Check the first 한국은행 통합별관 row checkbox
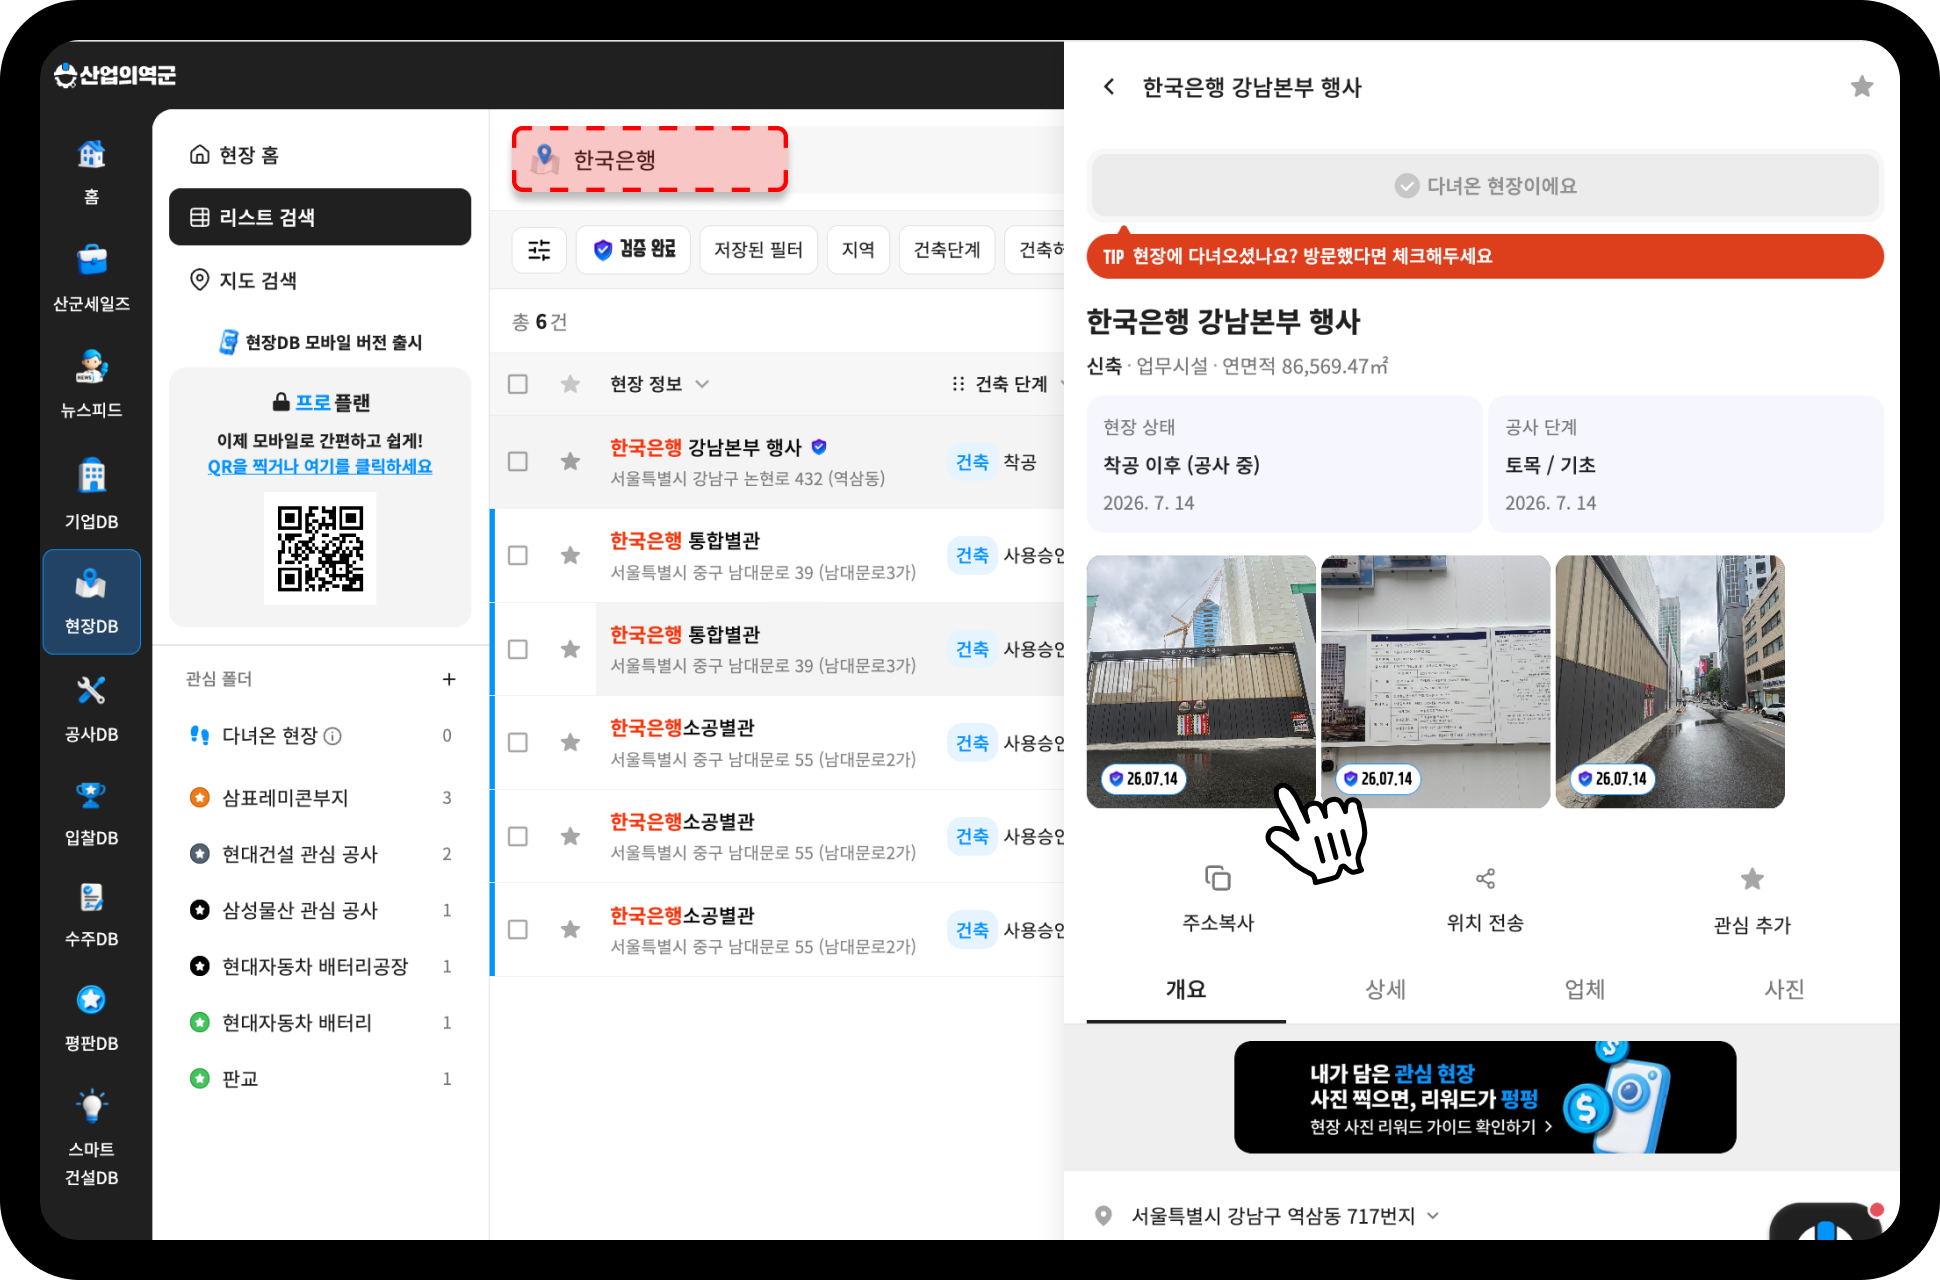The height and width of the screenshot is (1280, 1940). [x=517, y=555]
